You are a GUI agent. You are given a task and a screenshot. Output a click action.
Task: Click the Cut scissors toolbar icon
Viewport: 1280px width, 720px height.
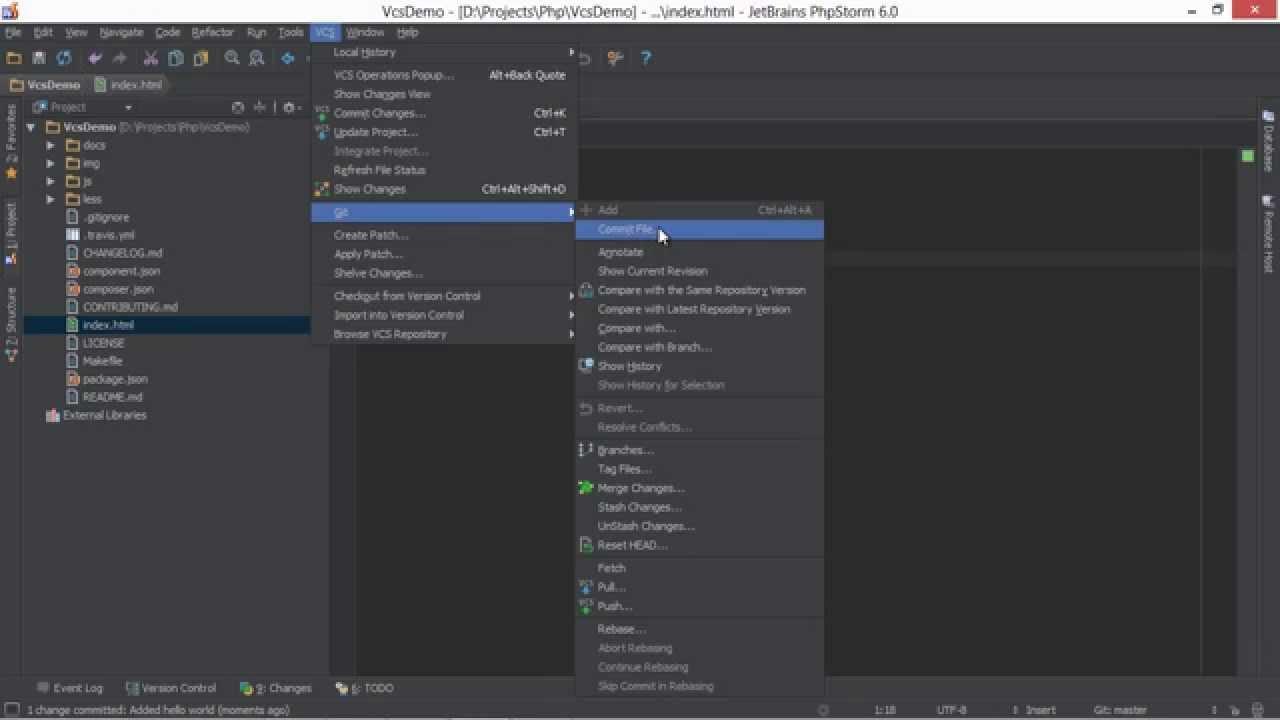151,59
